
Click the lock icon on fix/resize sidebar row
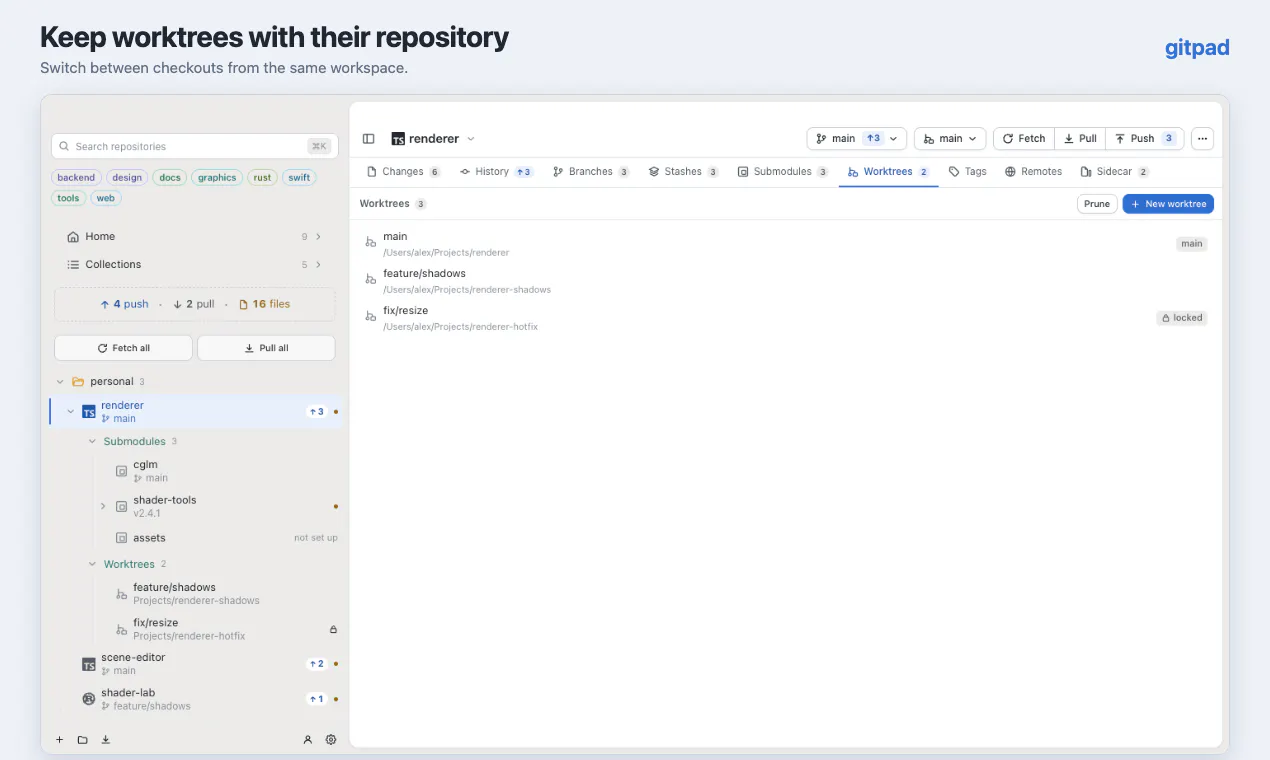click(334, 630)
